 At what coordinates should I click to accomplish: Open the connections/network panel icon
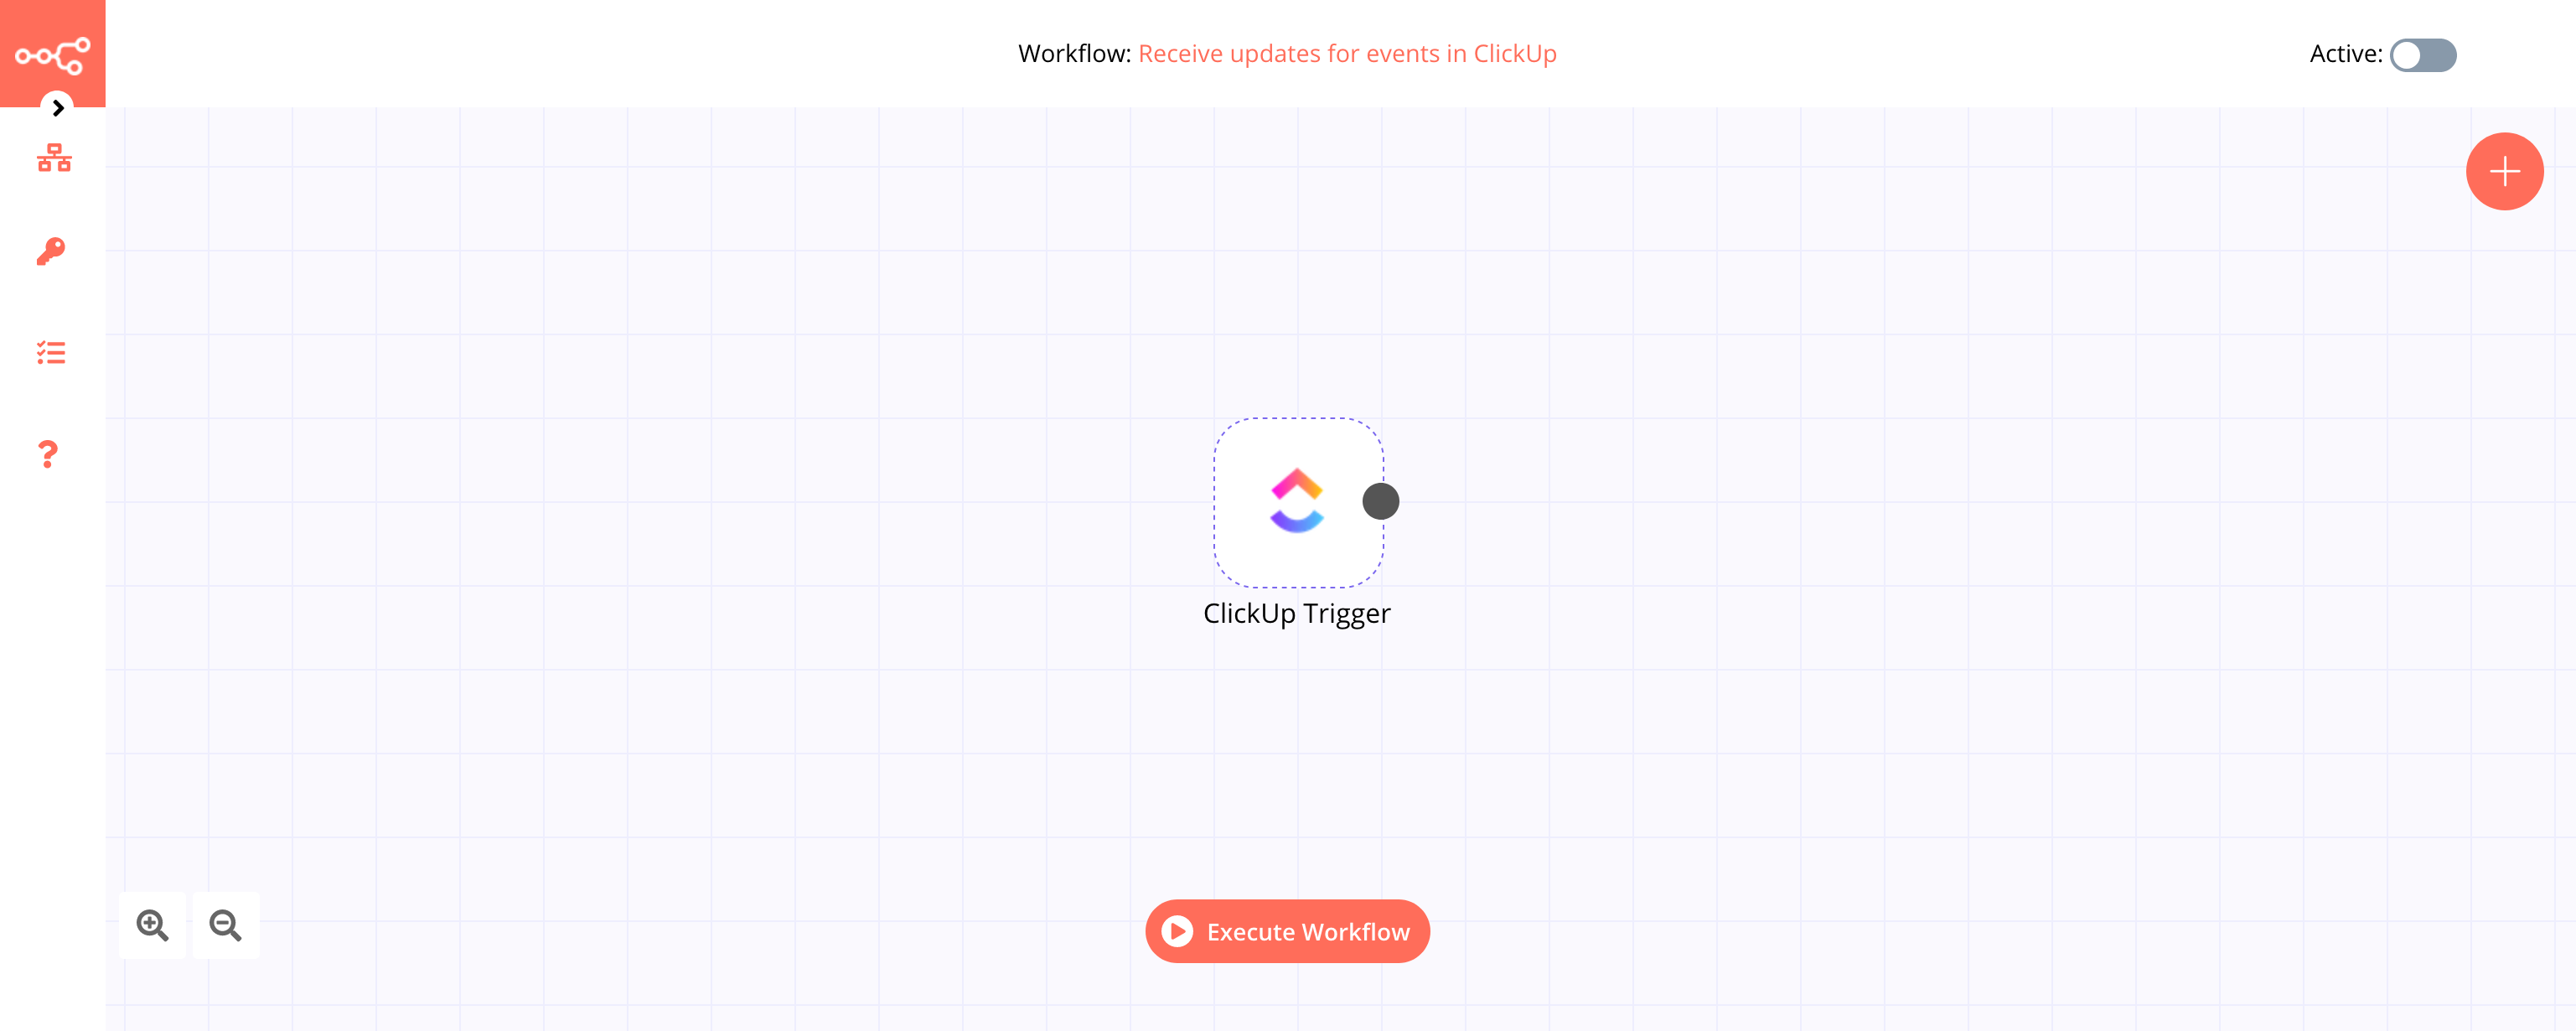[53, 158]
